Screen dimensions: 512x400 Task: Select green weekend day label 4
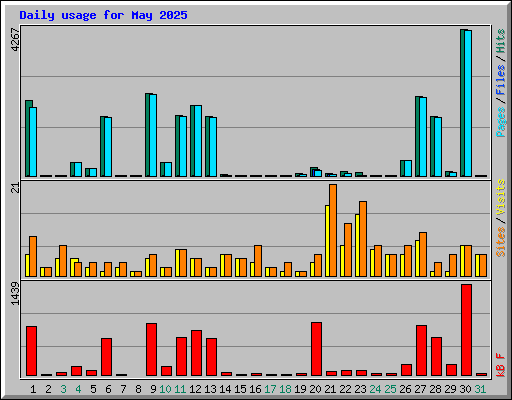(78, 389)
